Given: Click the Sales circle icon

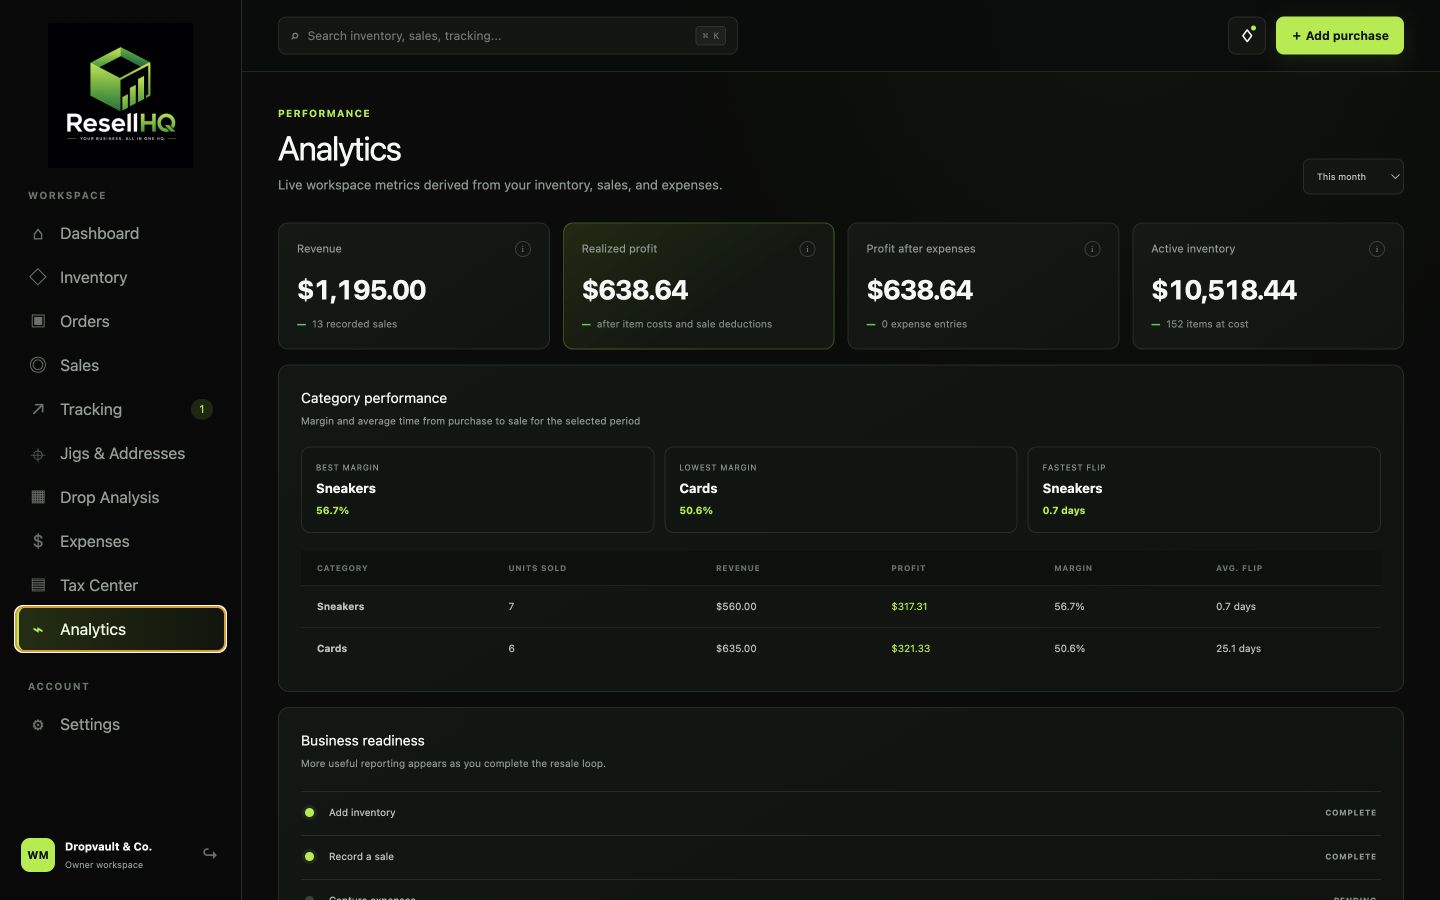Looking at the screenshot, I should point(38,365).
